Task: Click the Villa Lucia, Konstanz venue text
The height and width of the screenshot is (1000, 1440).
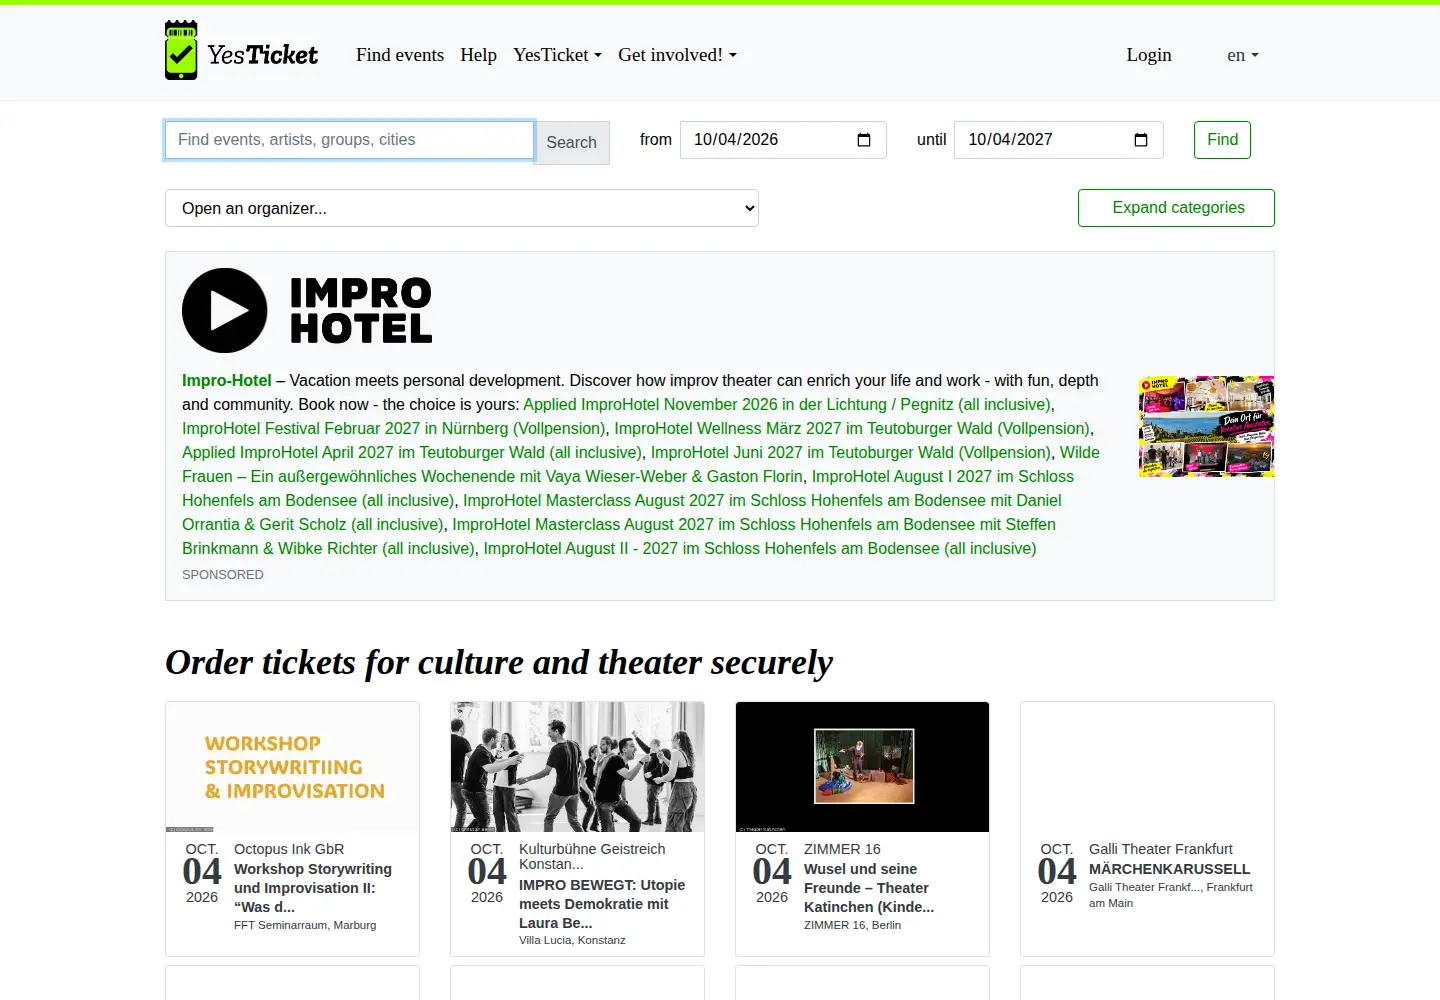Action: tap(572, 940)
